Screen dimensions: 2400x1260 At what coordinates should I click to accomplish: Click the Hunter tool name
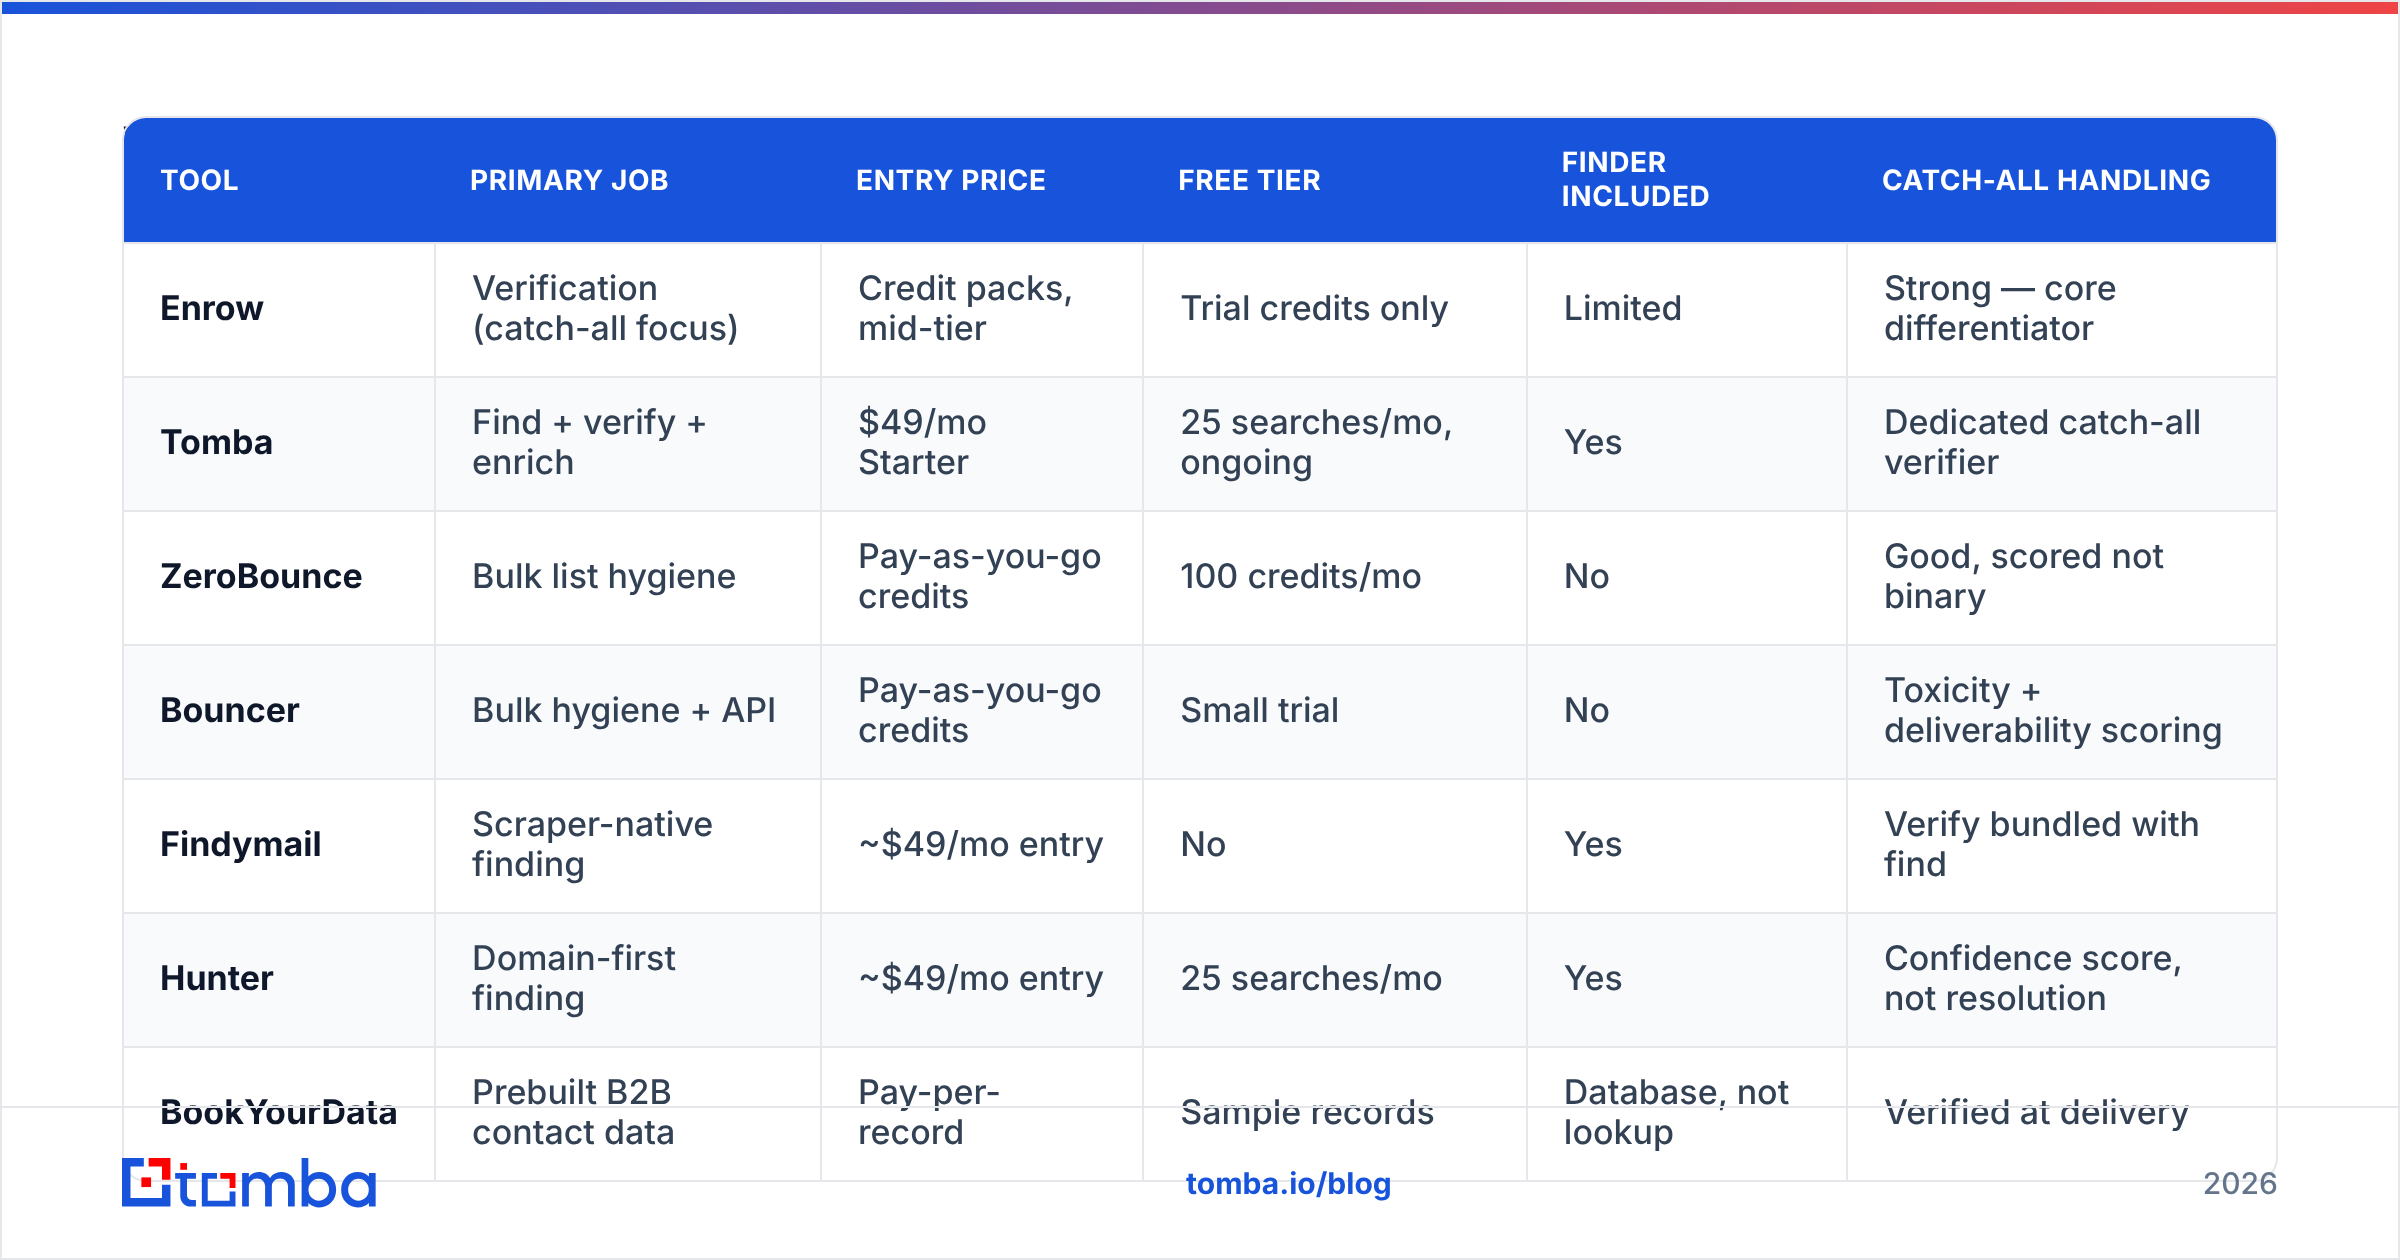coord(217,978)
